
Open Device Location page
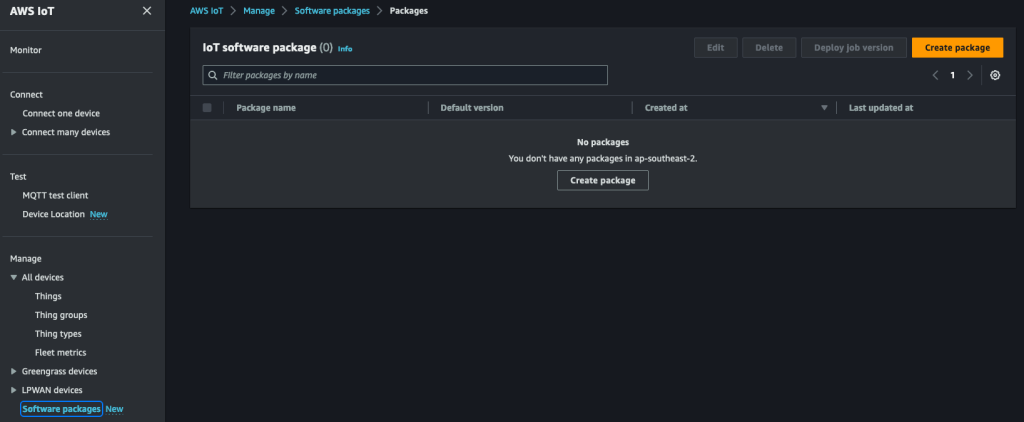click(54, 214)
